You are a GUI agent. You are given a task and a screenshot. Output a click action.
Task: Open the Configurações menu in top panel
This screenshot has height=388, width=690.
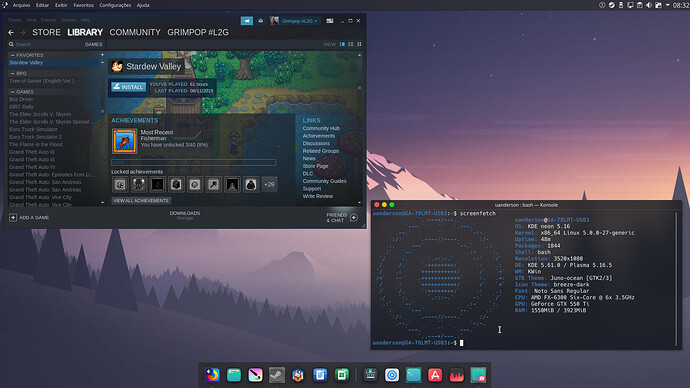pyautogui.click(x=115, y=5)
